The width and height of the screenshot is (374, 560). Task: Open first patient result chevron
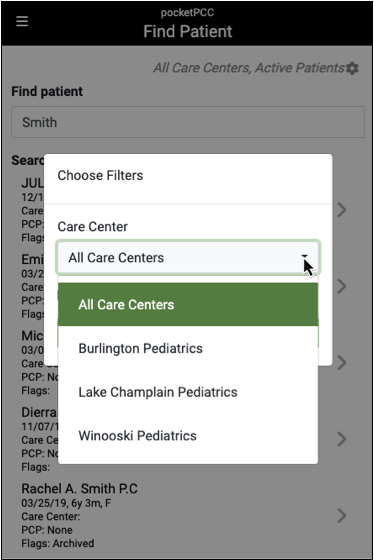342,210
